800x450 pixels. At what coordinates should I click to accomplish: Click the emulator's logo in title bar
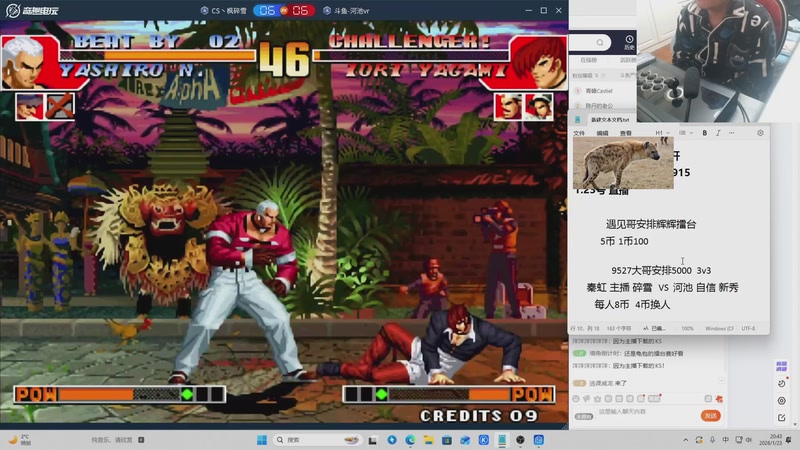32,10
